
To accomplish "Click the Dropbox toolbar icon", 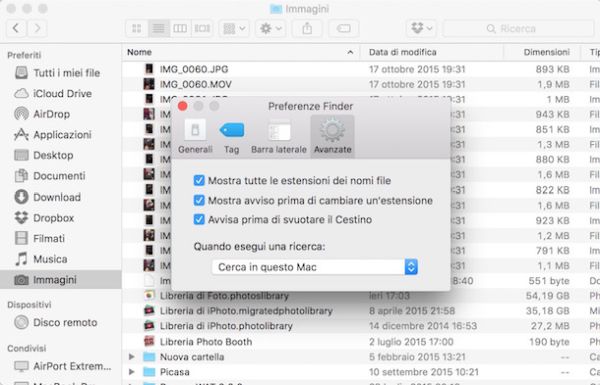I will click(421, 28).
